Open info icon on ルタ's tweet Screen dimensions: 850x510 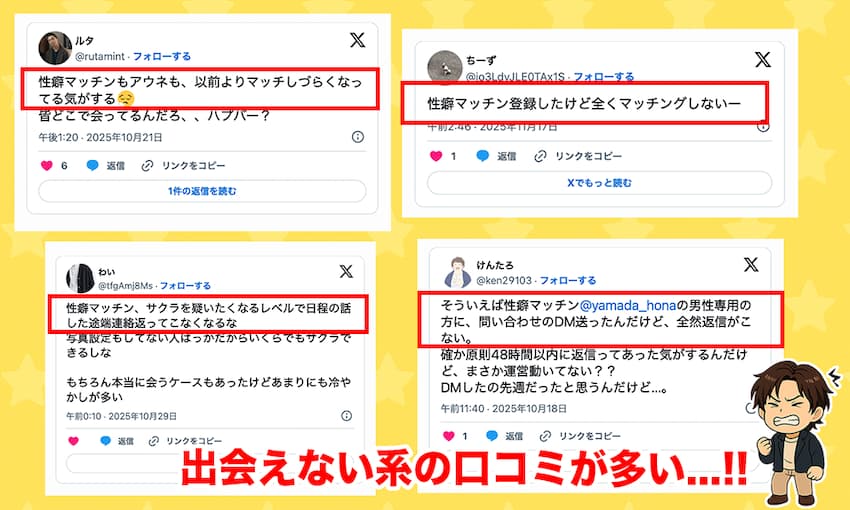[x=358, y=137]
